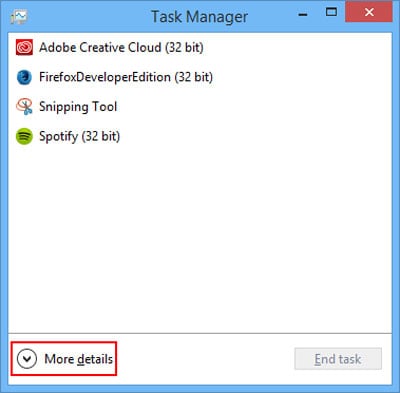Image resolution: width=400 pixels, height=393 pixels.
Task: Click the "(32 bit)" suffix beside Adobe Creative Cloud
Action: pos(184,47)
